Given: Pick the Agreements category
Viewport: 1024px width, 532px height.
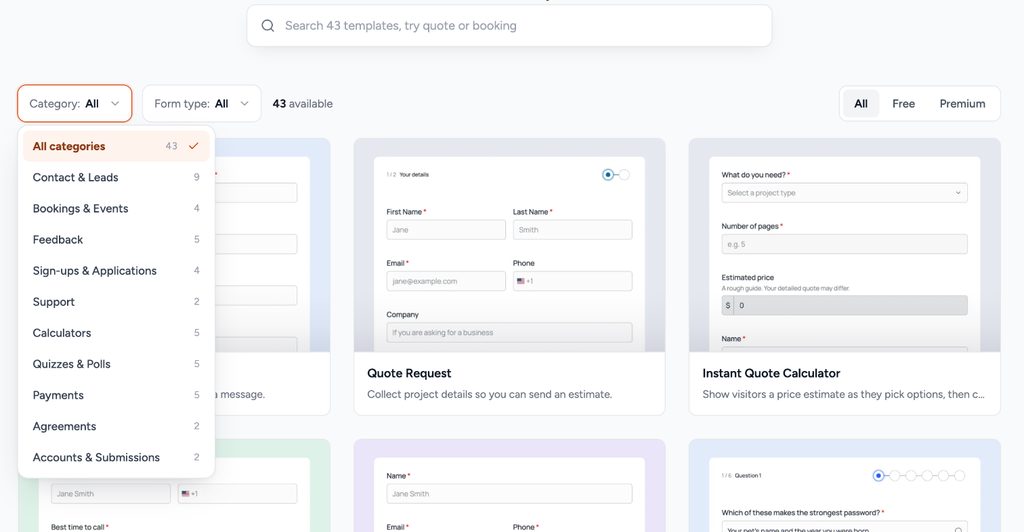Looking at the screenshot, I should coord(116,426).
